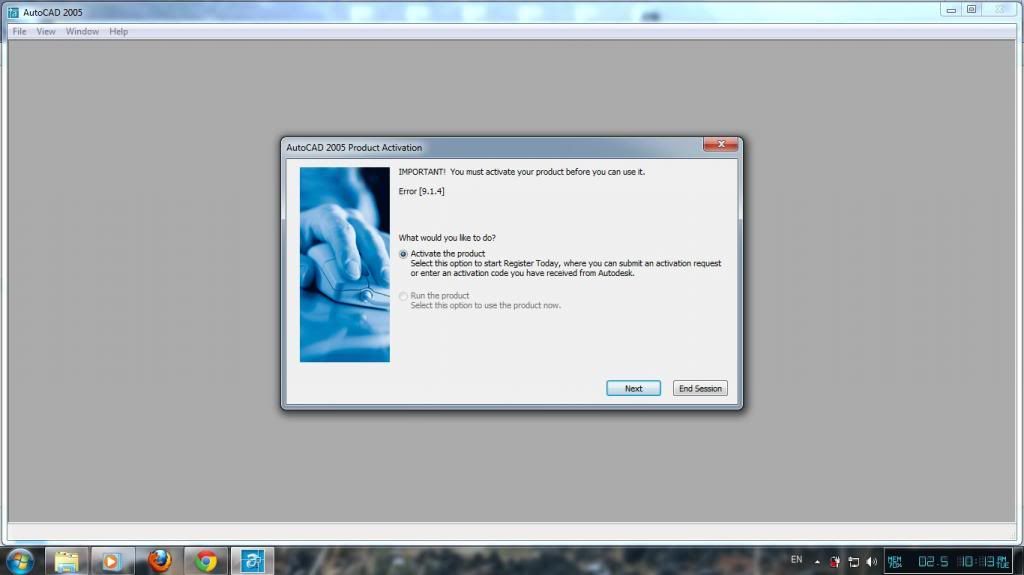
Task: Restore down the AutoCAD 2005 window
Action: click(x=971, y=10)
